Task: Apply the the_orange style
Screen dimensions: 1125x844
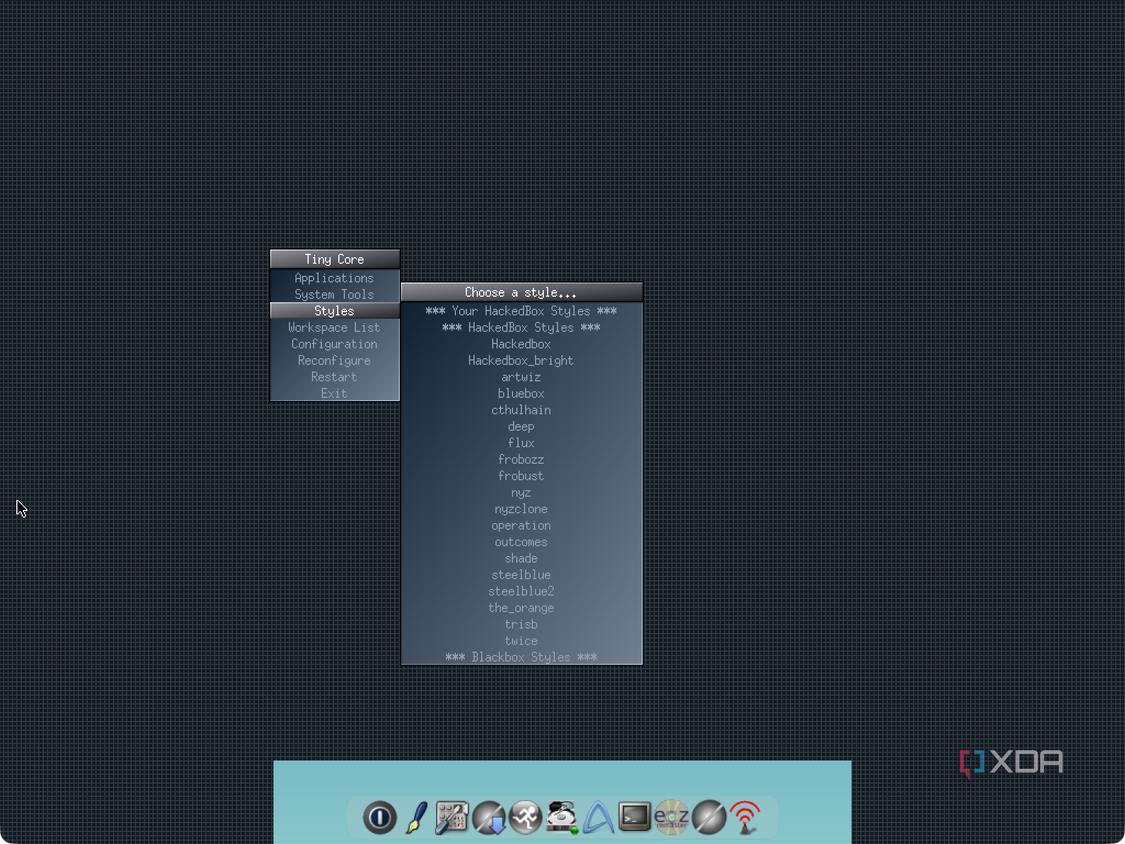Action: tap(522, 608)
